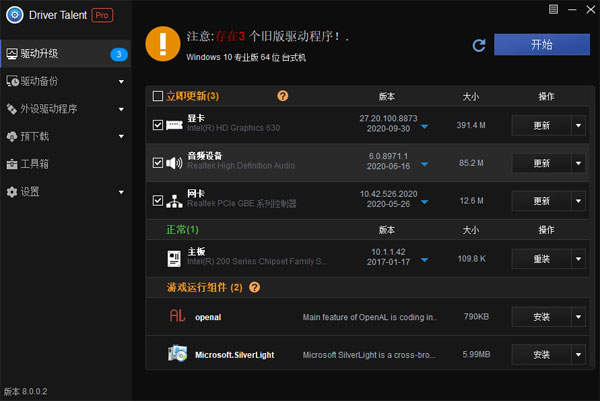Expand the 预下载 sidebar arrow
The height and width of the screenshot is (401, 600).
pyautogui.click(x=121, y=136)
